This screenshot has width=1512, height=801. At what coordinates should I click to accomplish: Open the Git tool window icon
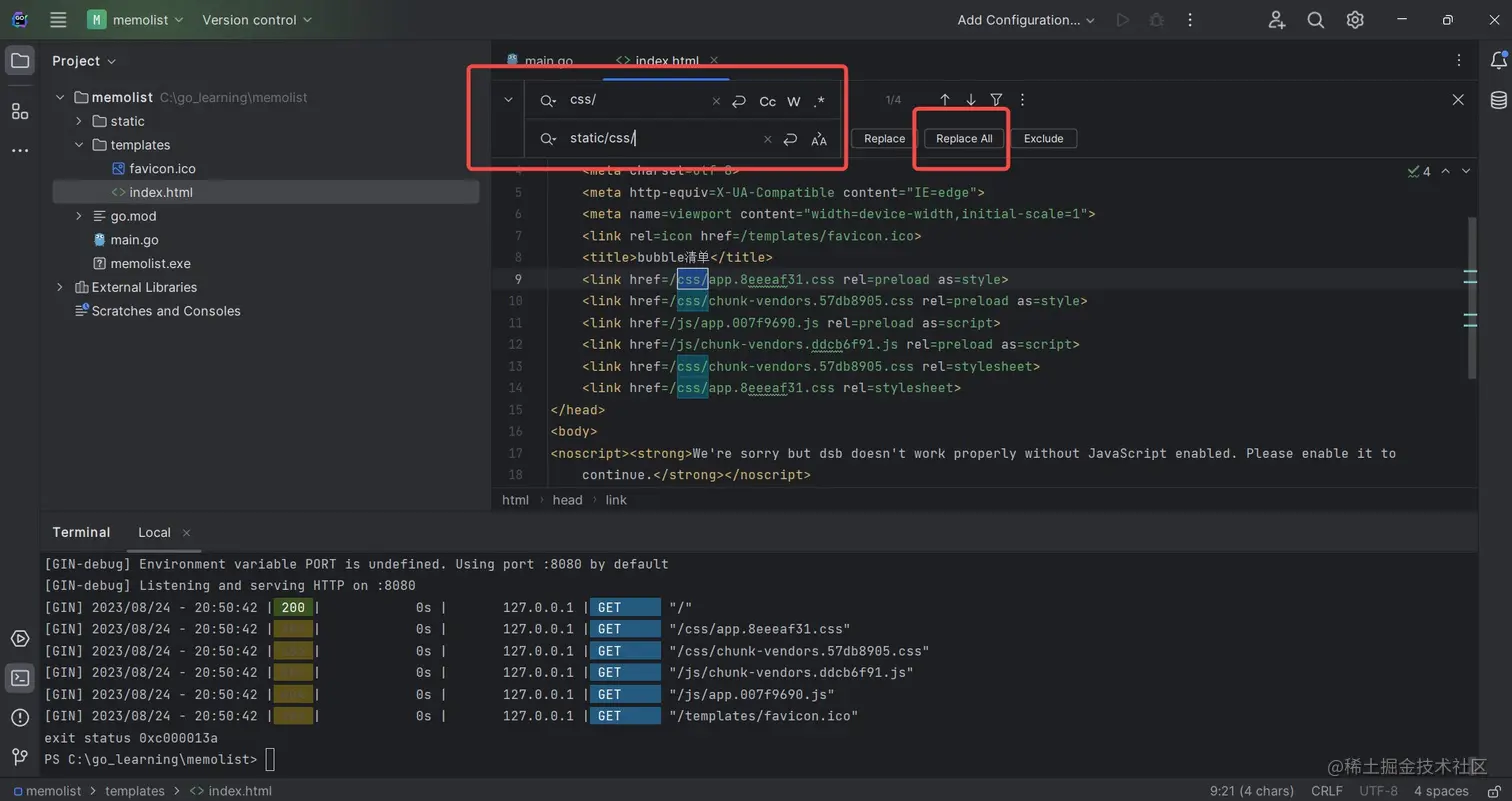click(x=20, y=756)
